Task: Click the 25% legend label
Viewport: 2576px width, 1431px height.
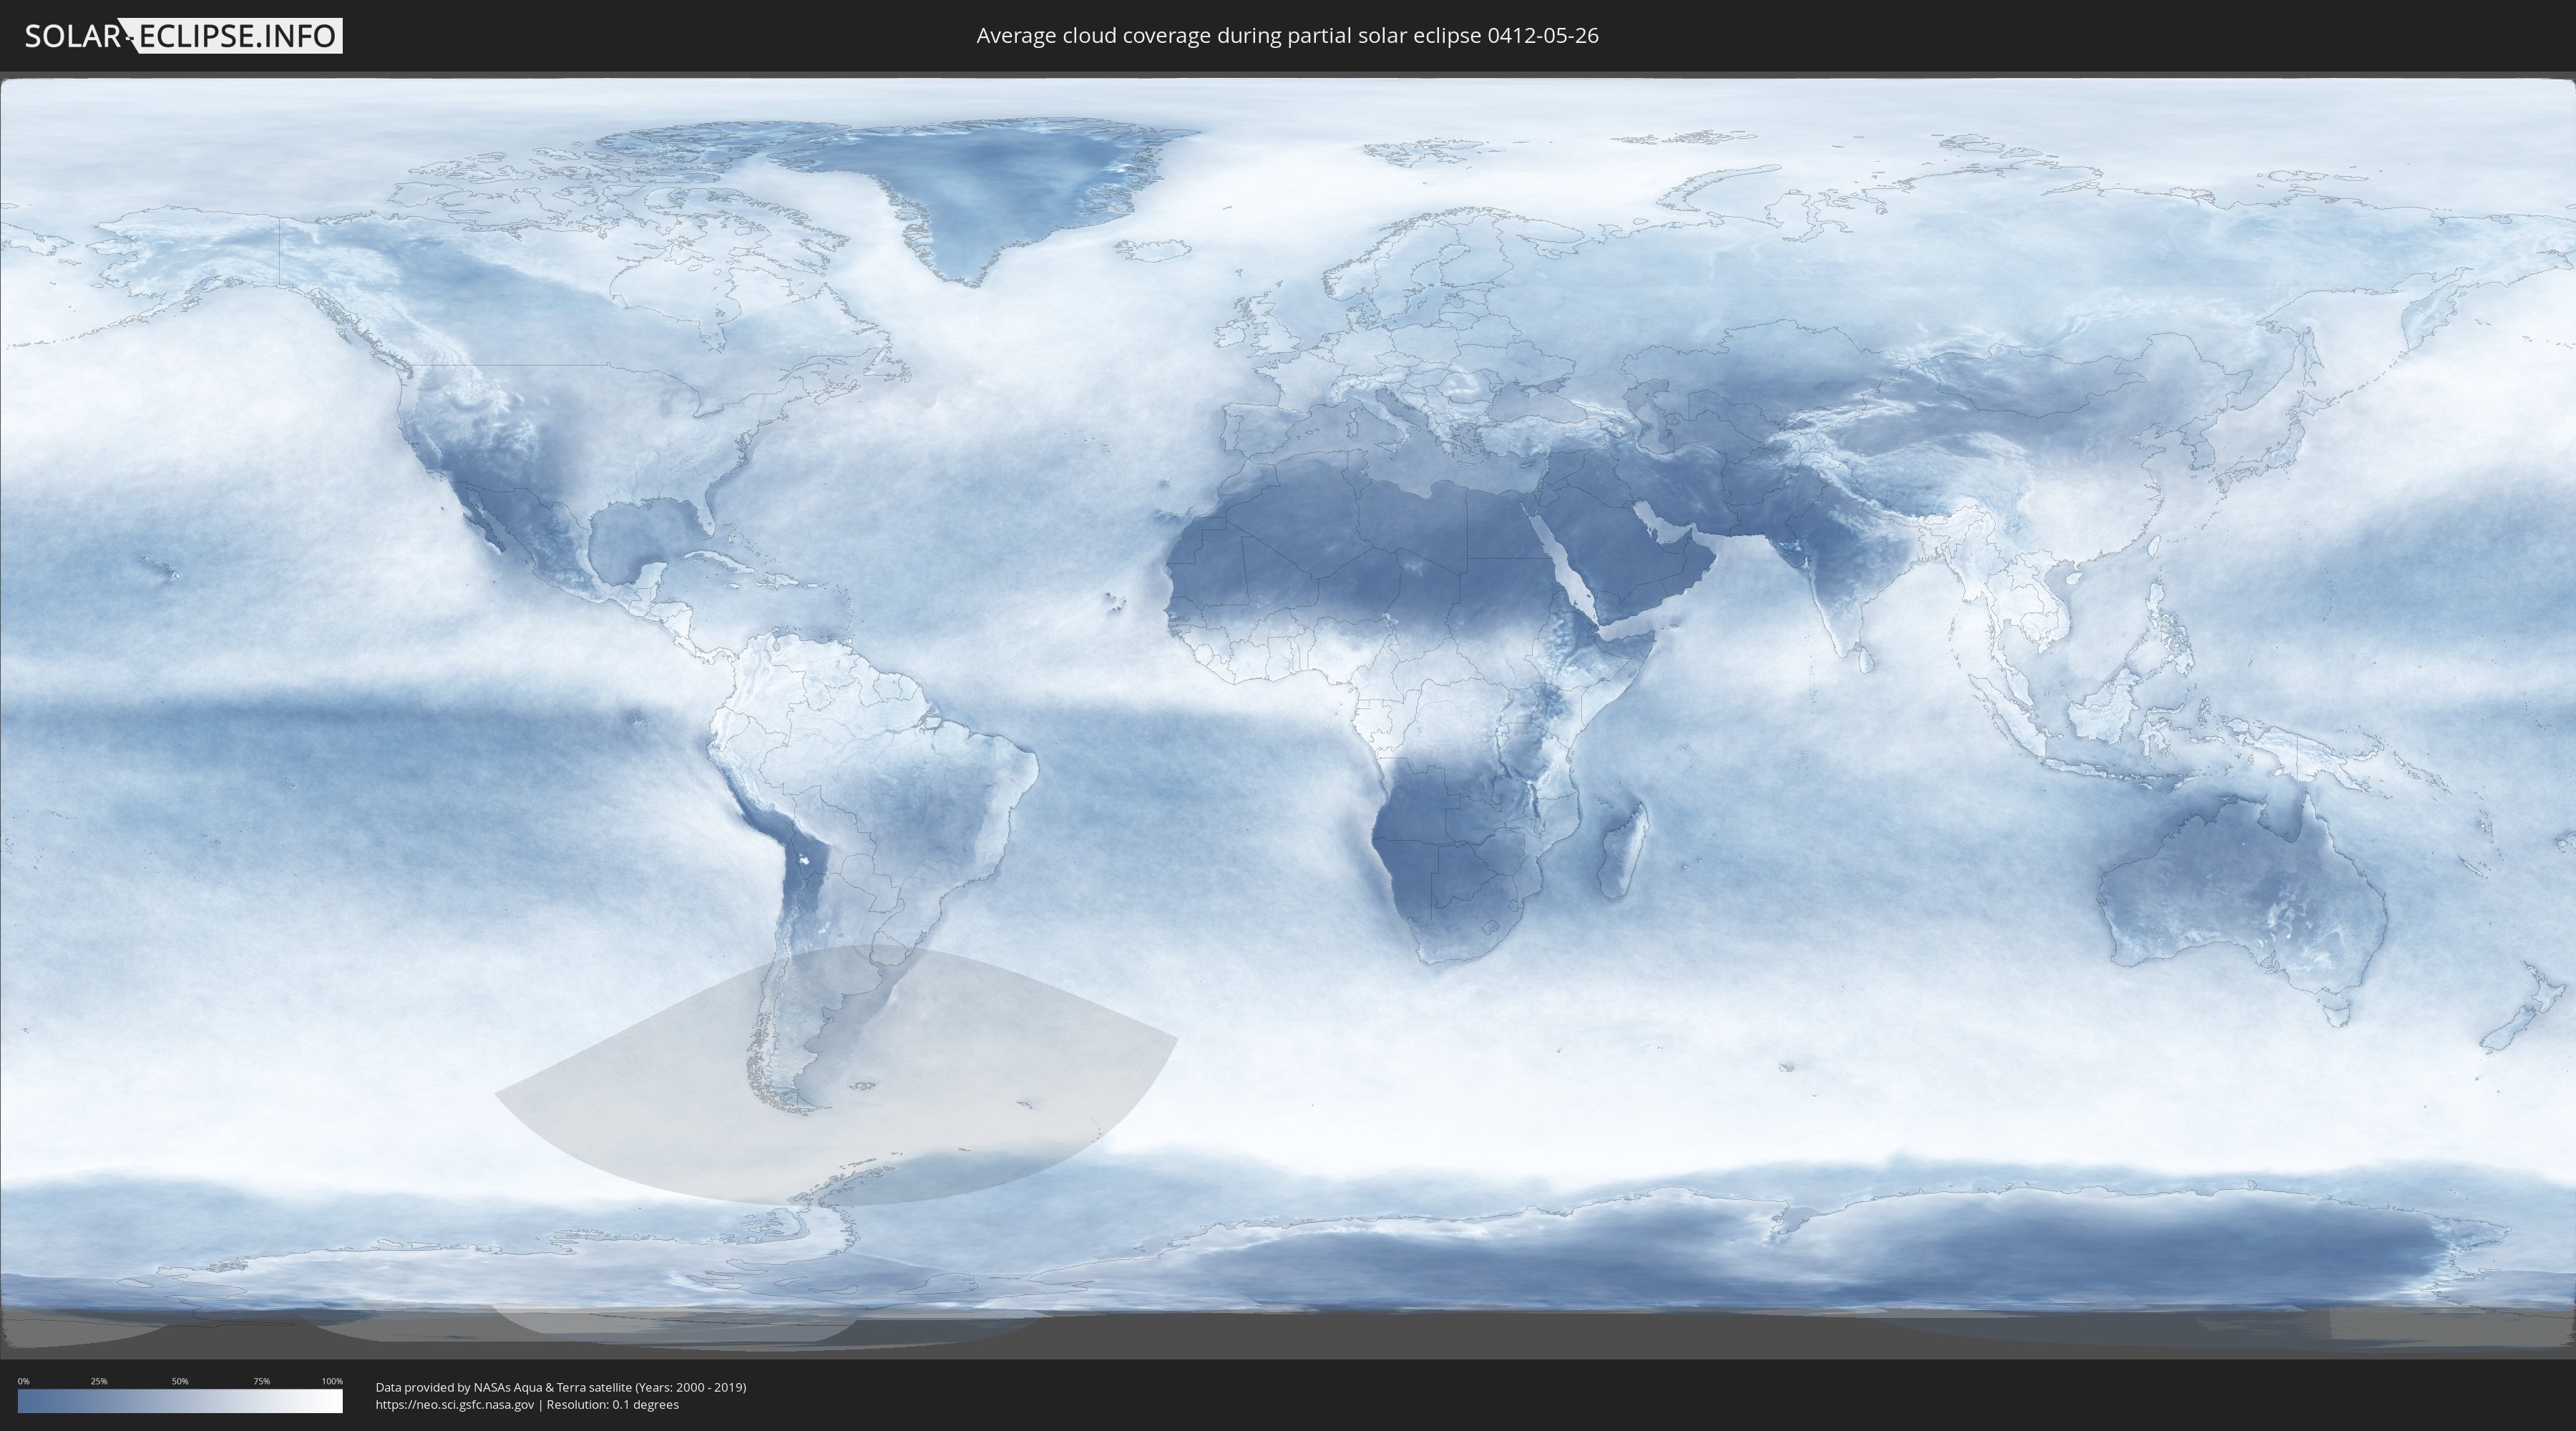Action: tap(99, 1381)
